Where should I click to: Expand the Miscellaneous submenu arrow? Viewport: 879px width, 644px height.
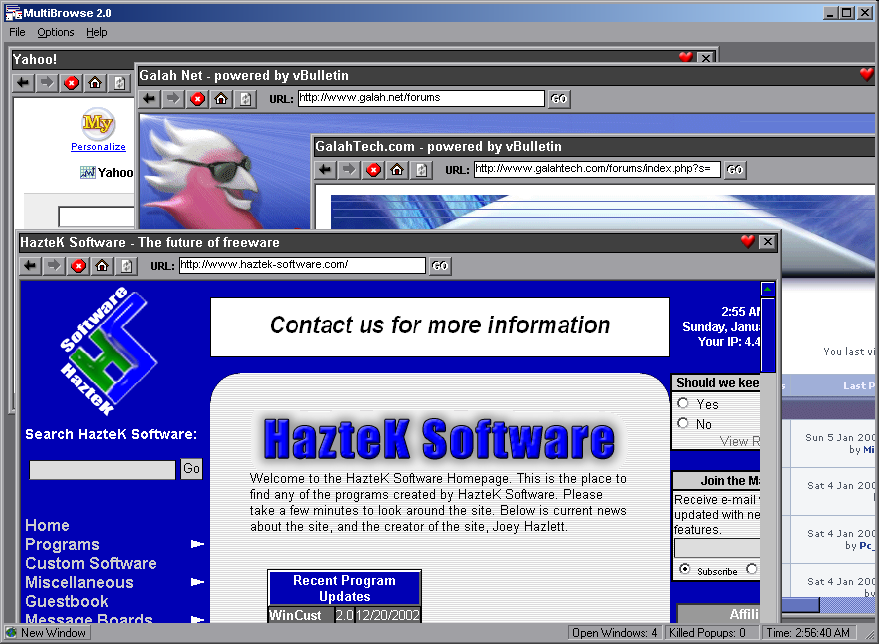[x=197, y=582]
